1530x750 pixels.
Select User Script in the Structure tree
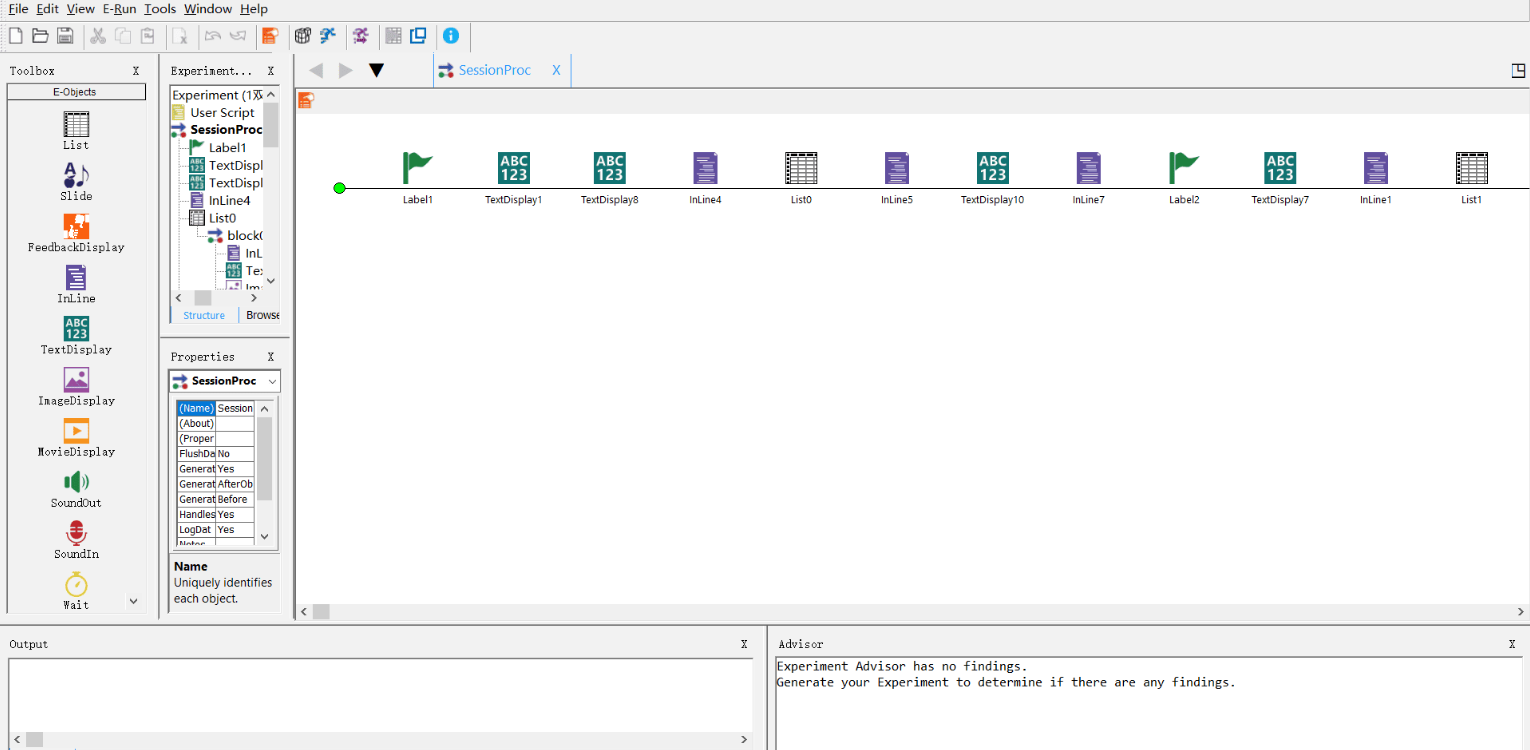(x=222, y=113)
